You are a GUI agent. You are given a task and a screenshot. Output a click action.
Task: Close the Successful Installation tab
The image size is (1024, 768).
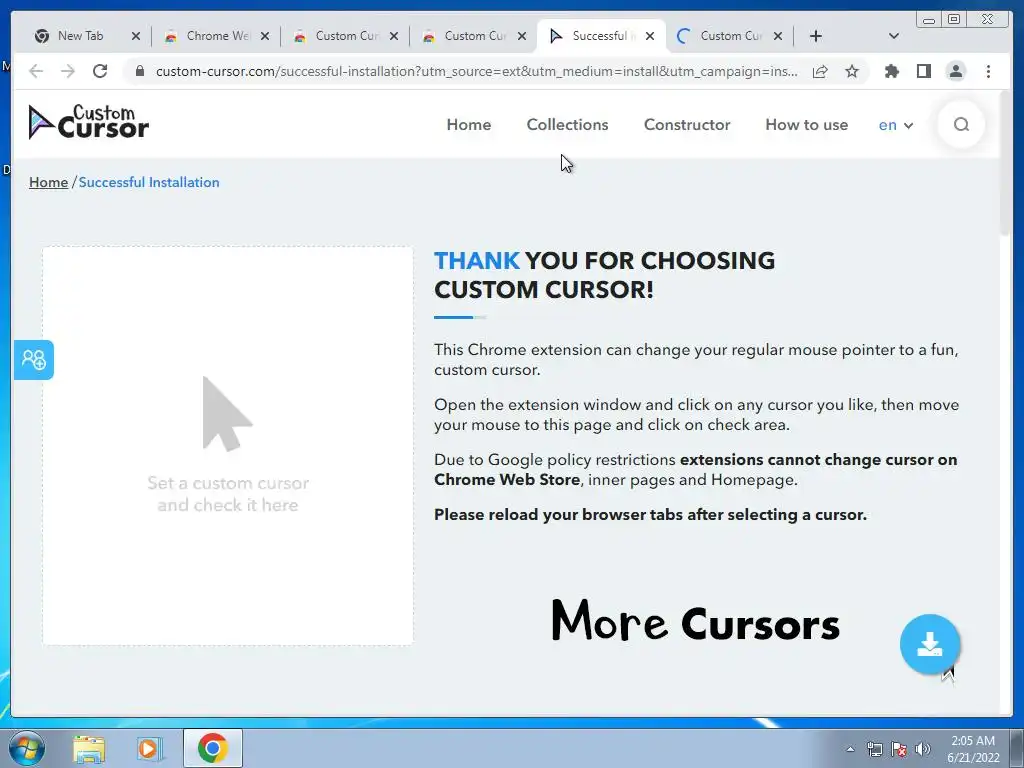tap(650, 36)
